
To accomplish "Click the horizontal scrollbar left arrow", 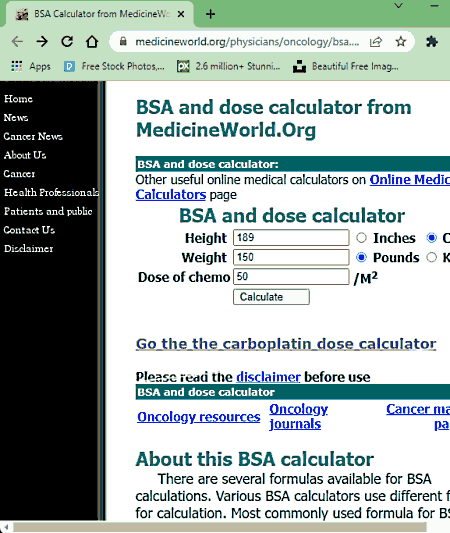I will click(x=6, y=527).
